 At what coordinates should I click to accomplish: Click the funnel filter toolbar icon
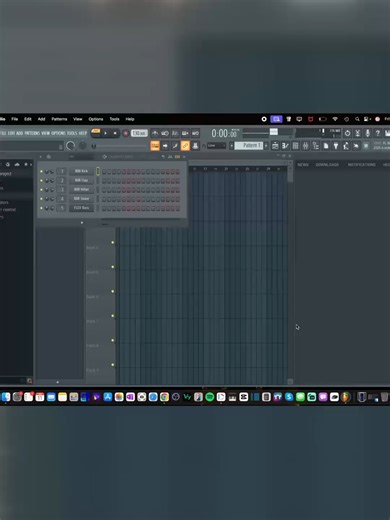(x=336, y=146)
